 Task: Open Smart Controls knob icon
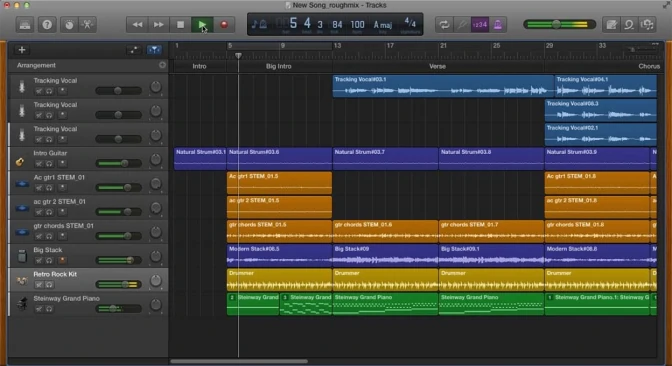(x=69, y=25)
